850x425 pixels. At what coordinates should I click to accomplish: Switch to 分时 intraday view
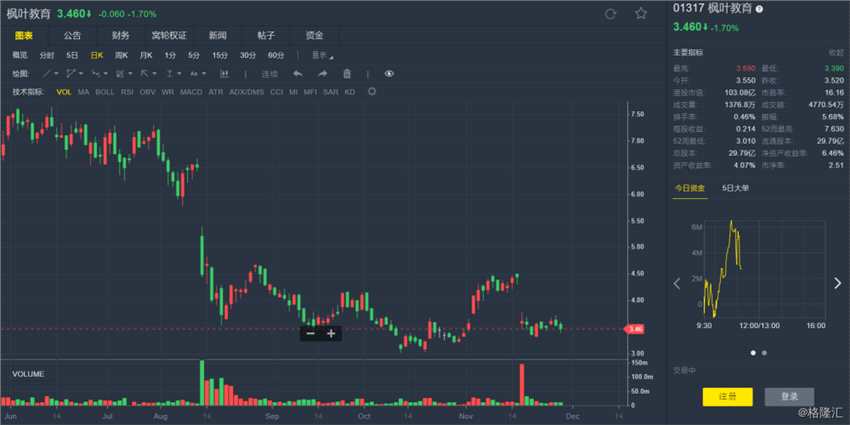(x=47, y=55)
